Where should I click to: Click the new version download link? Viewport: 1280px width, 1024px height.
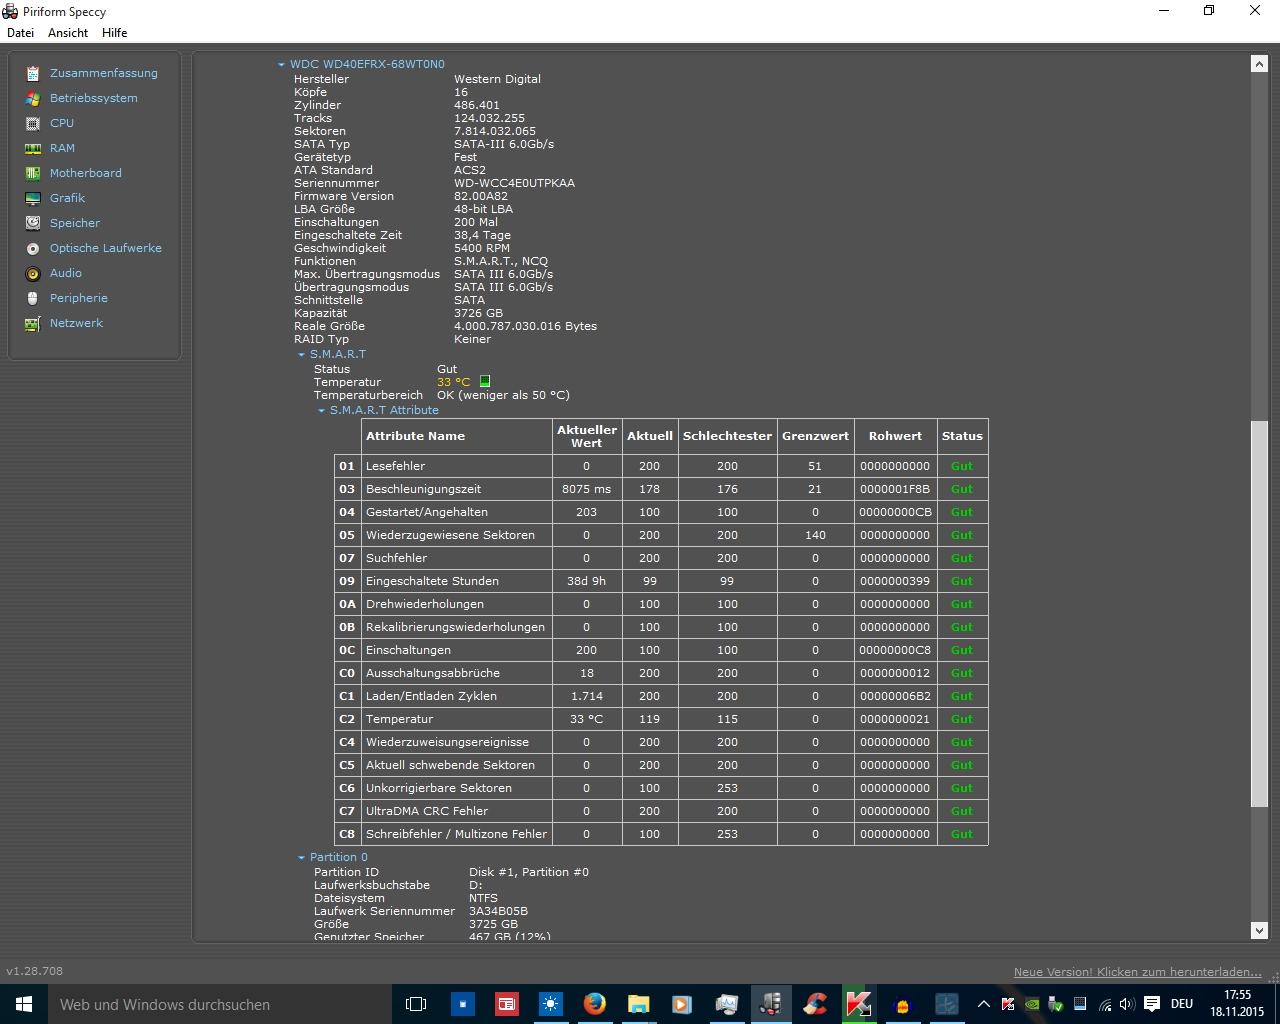1138,972
